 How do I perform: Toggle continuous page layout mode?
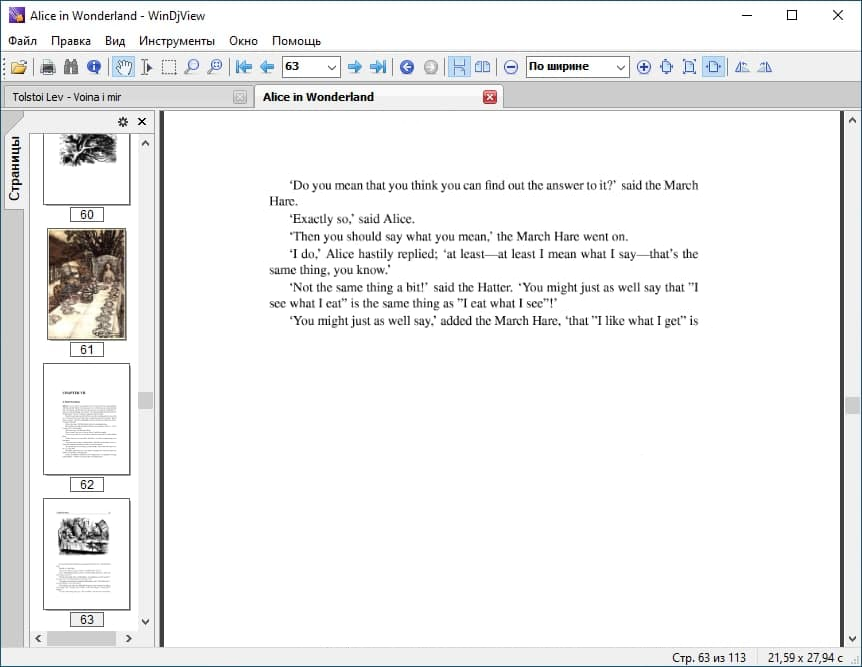459,67
